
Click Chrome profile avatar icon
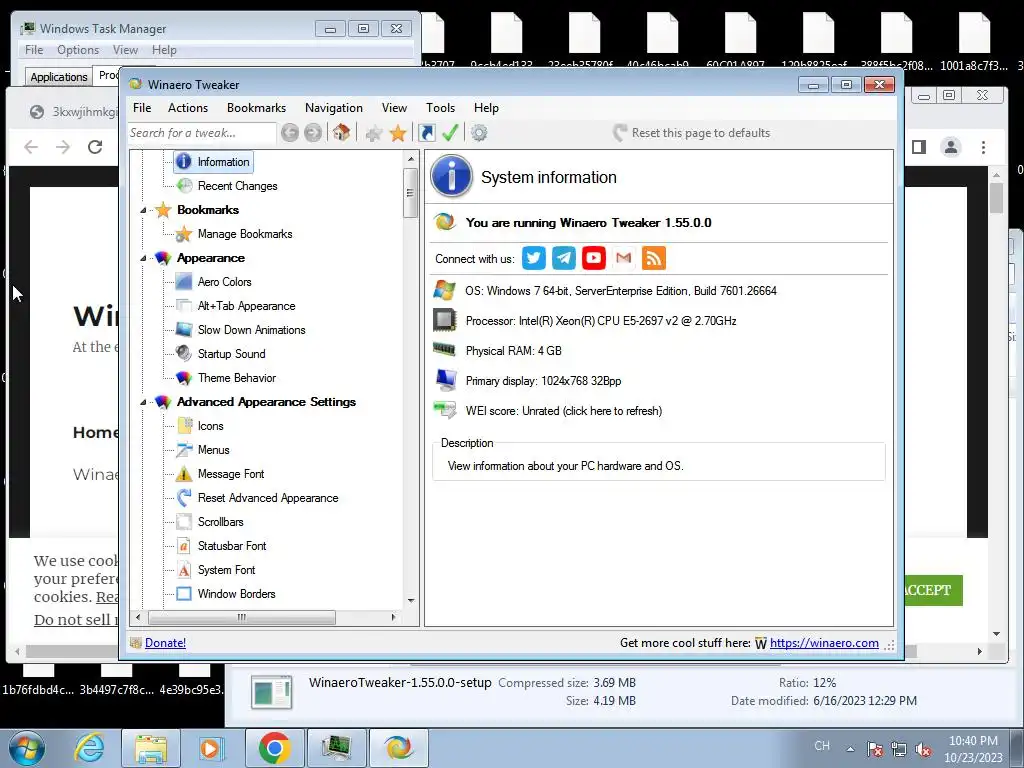coord(951,148)
